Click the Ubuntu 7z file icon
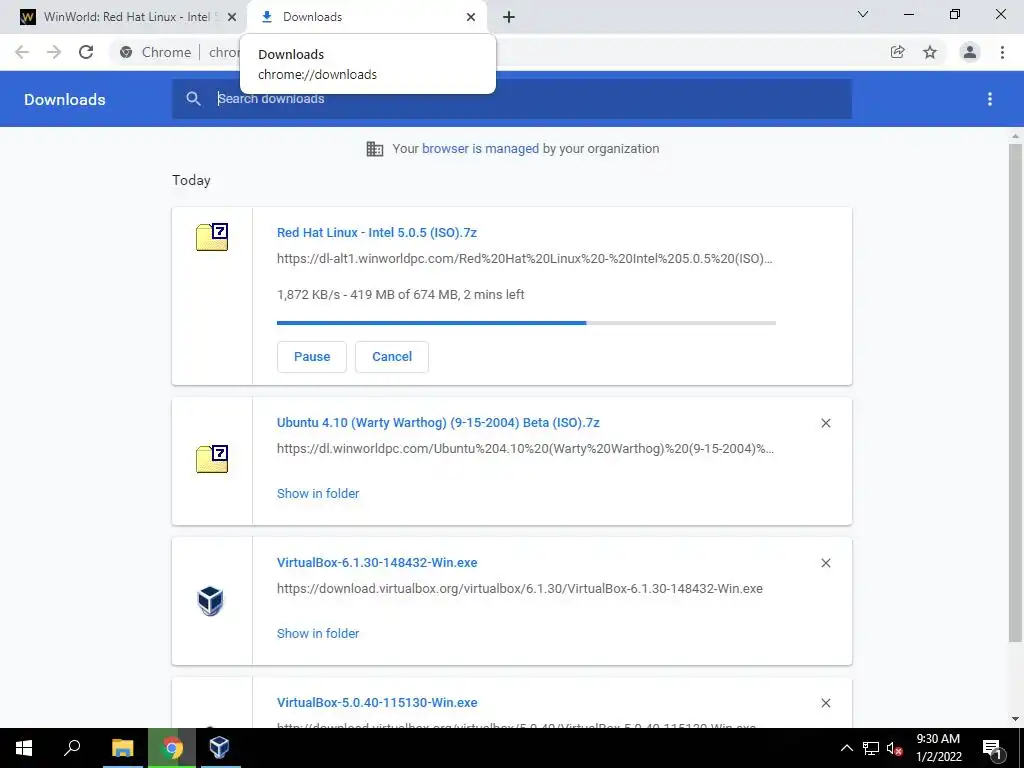 tap(212, 459)
